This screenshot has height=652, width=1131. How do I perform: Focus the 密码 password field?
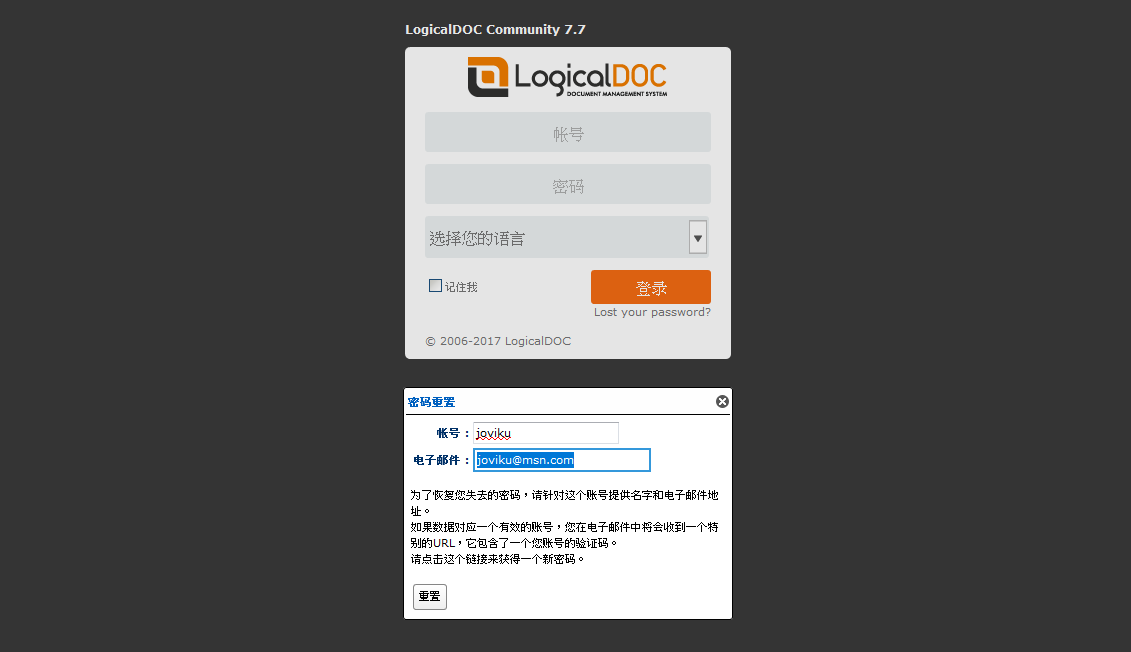[568, 184]
